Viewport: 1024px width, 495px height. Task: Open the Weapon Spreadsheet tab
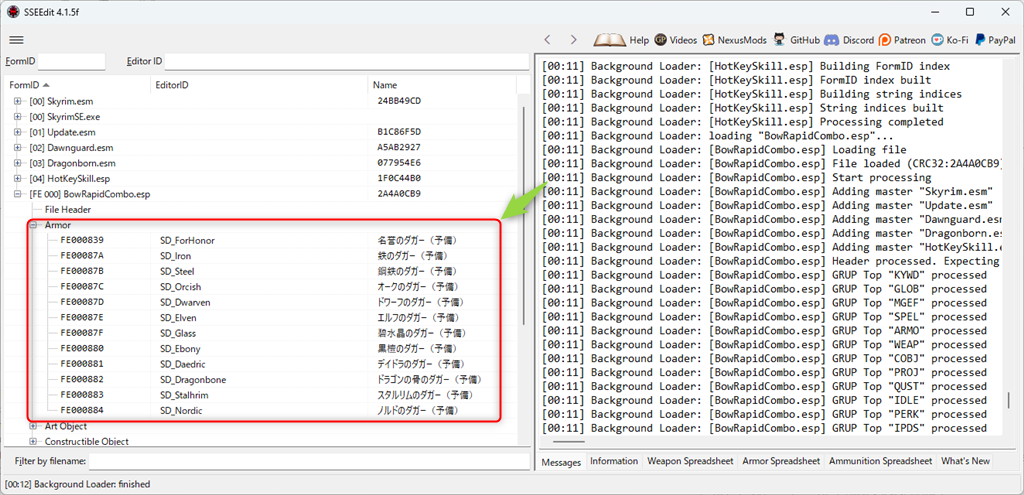click(690, 461)
